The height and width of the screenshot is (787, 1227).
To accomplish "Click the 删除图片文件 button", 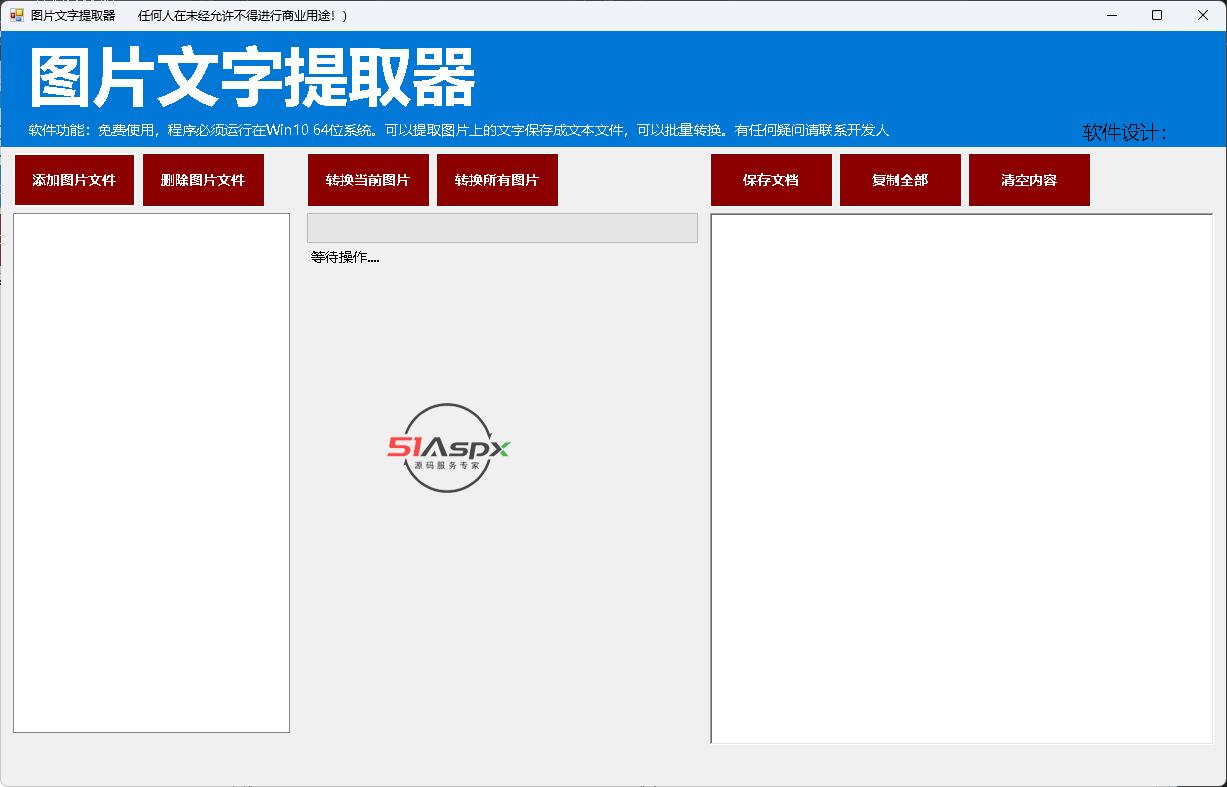I will point(203,180).
